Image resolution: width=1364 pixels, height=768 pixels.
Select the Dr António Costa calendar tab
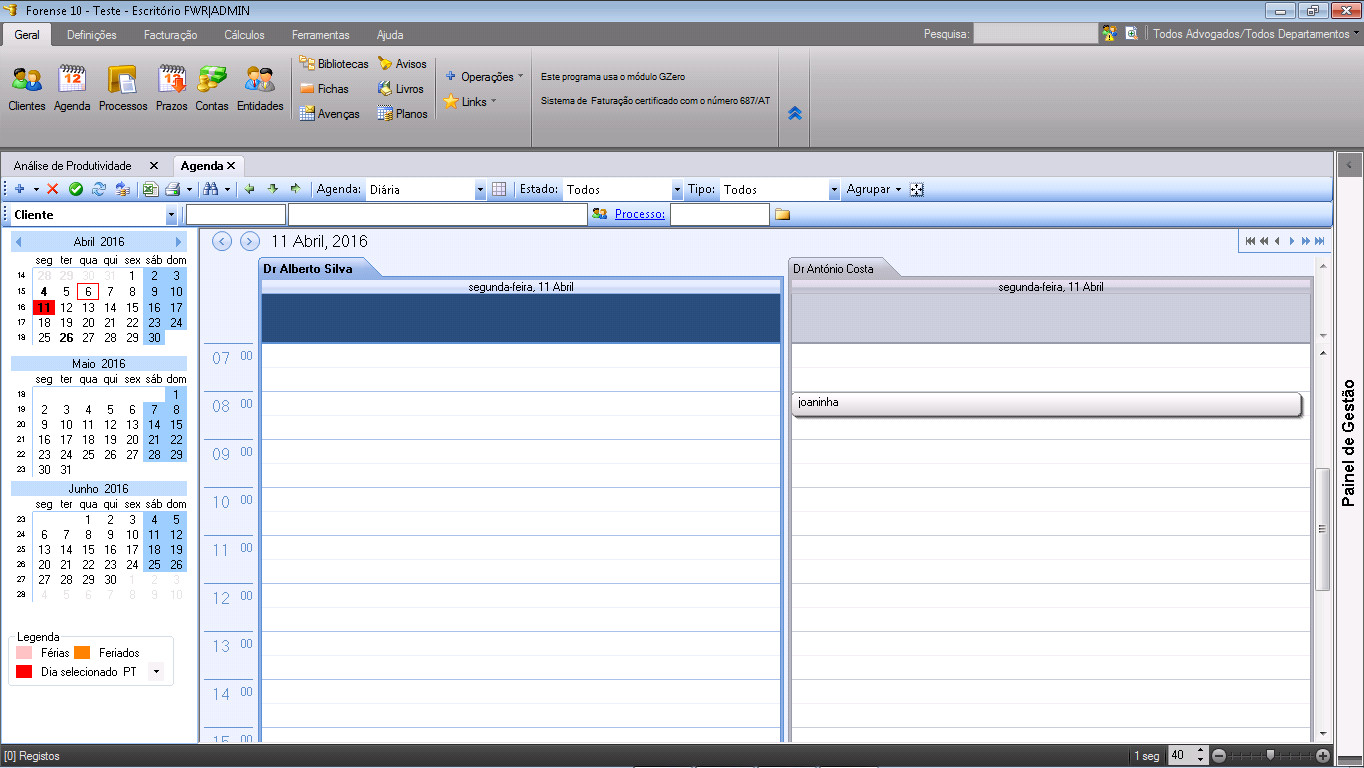click(x=833, y=268)
